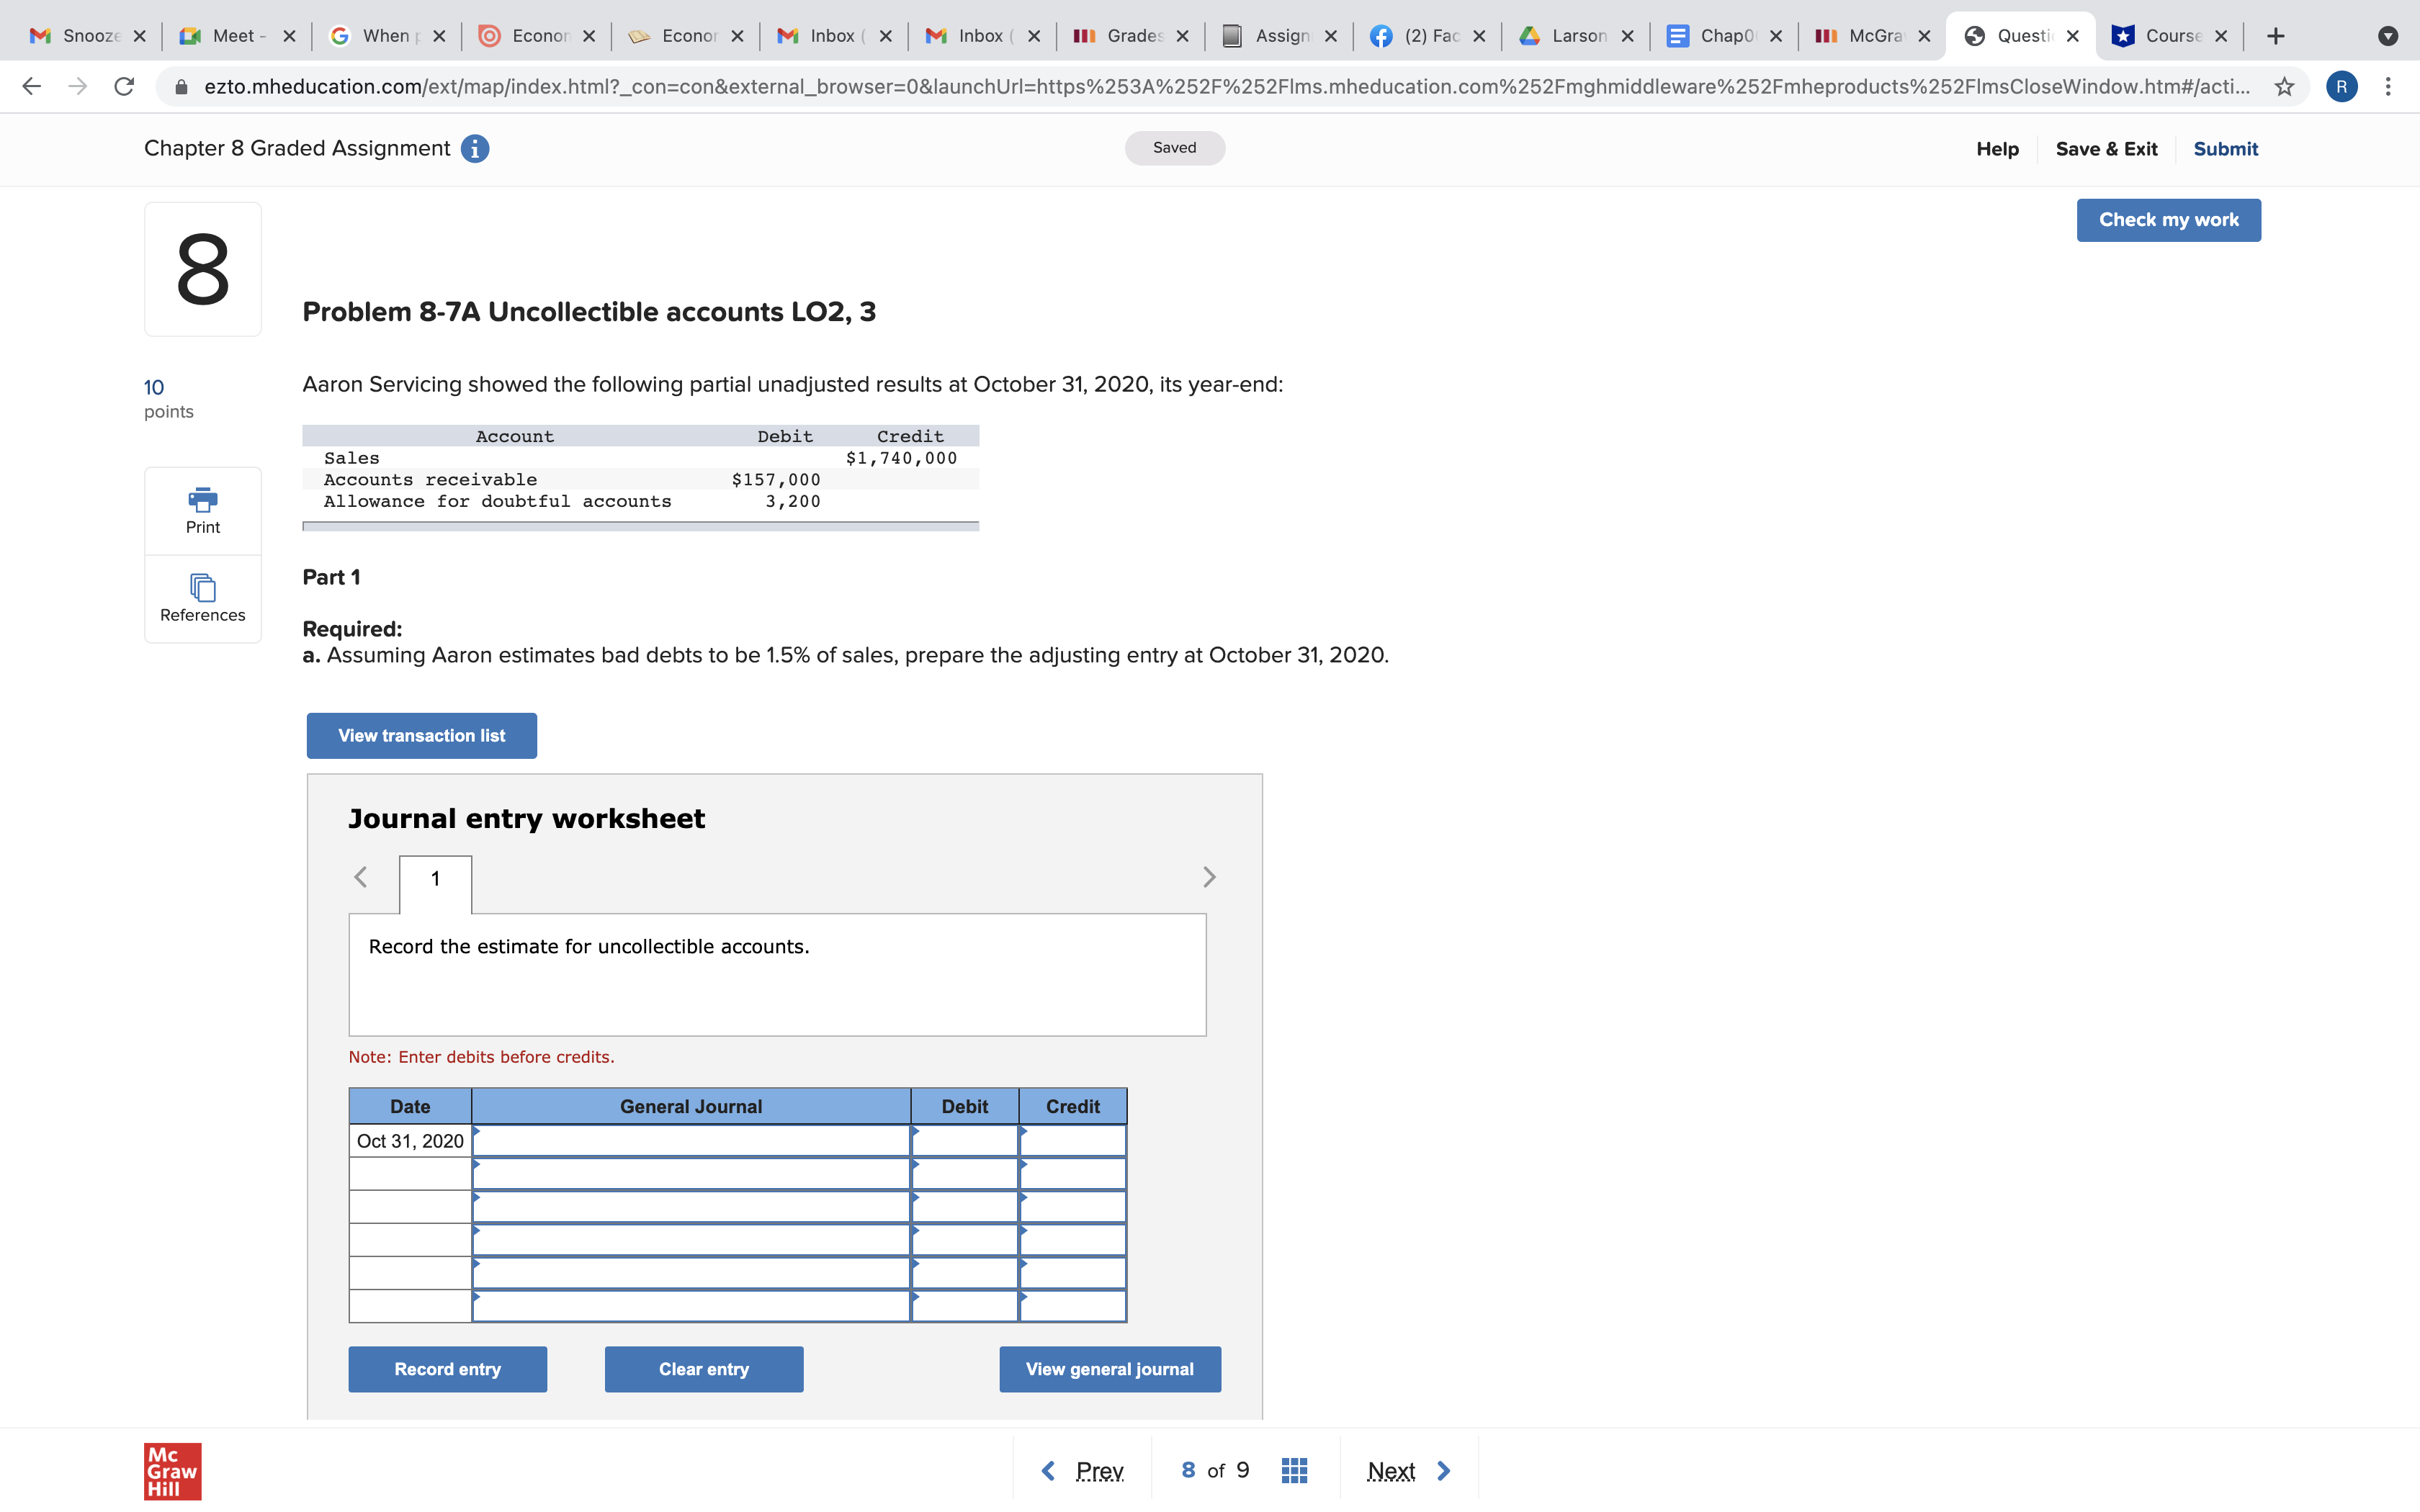Click the Saved status pill

(x=1174, y=147)
